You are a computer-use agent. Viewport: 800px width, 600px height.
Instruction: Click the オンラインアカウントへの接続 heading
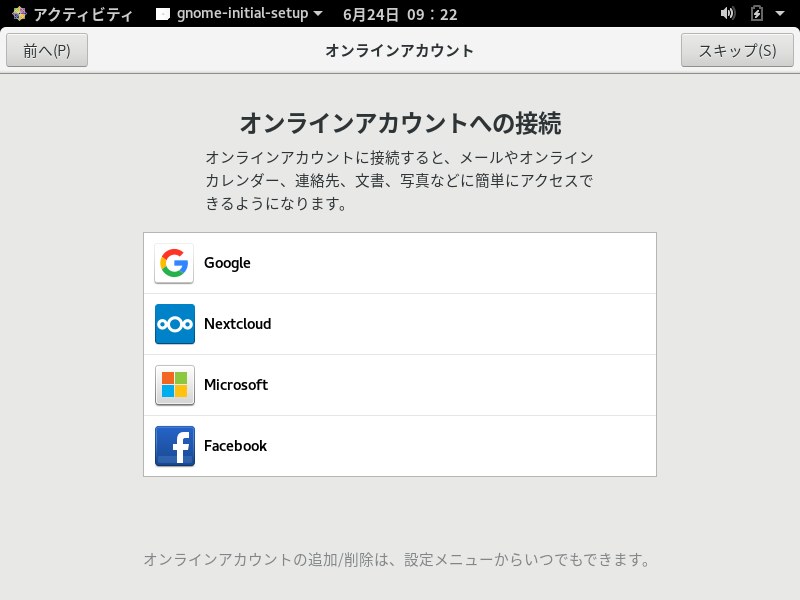click(399, 122)
